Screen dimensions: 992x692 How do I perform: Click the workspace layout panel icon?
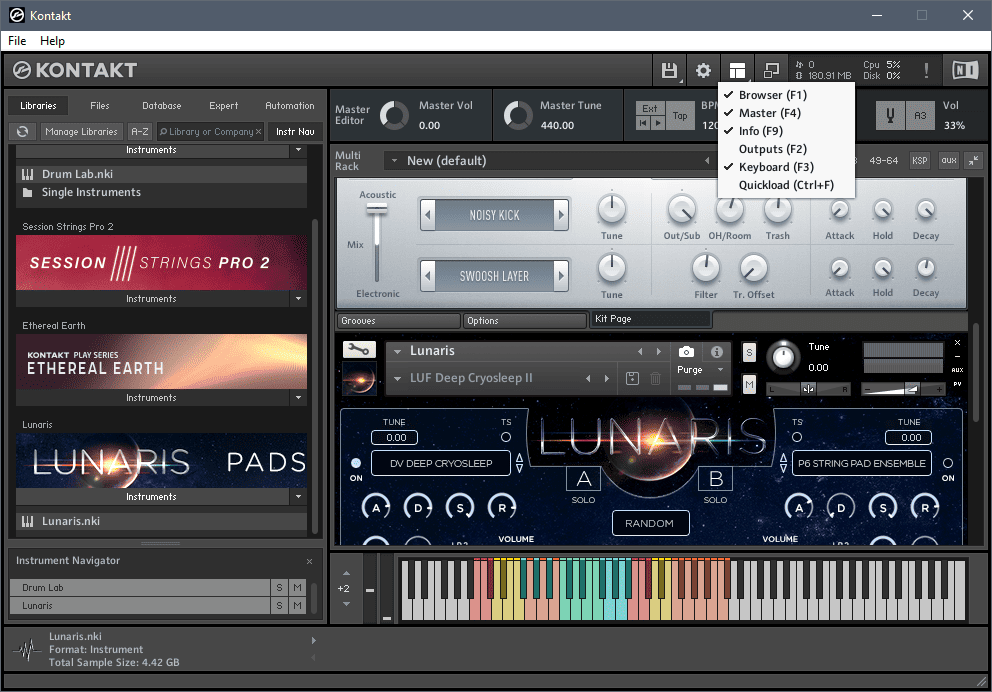coord(737,70)
